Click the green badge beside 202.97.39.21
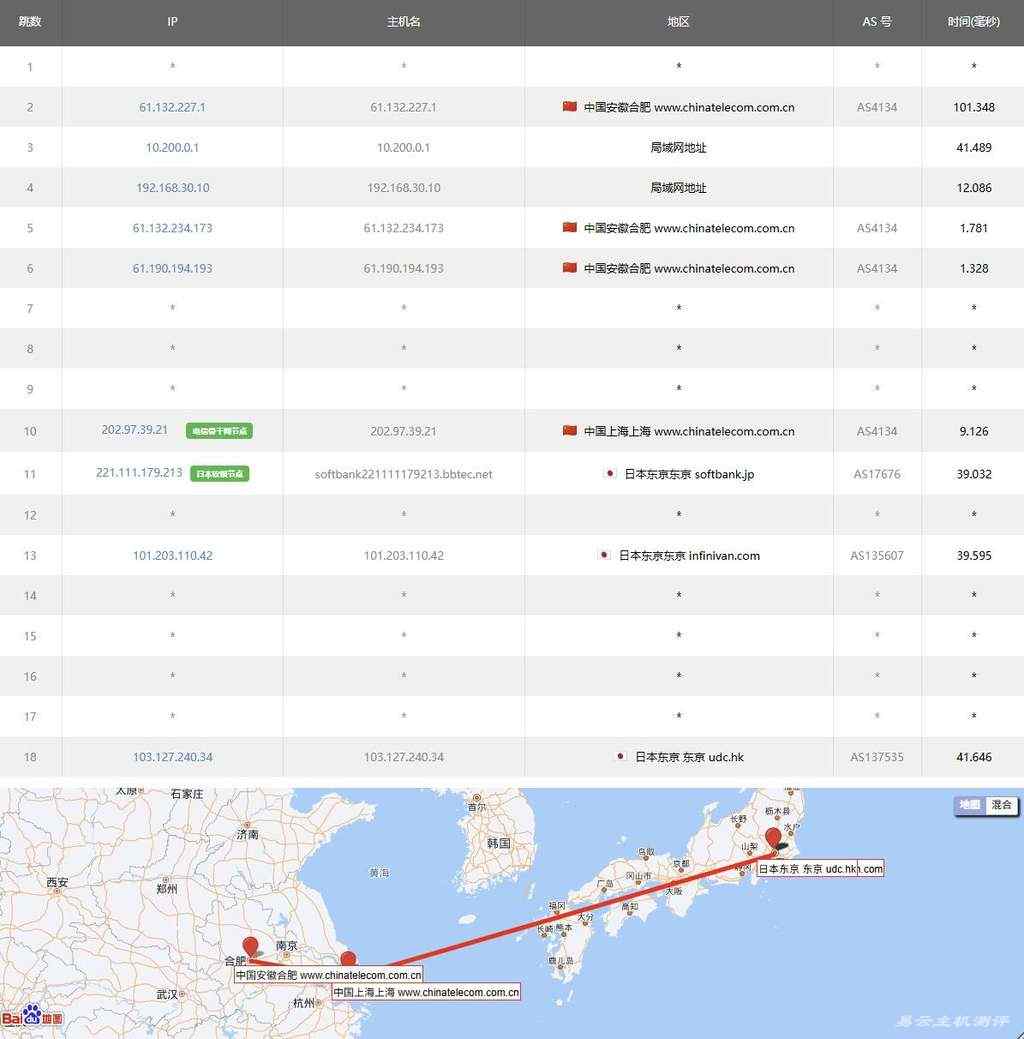 (219, 431)
